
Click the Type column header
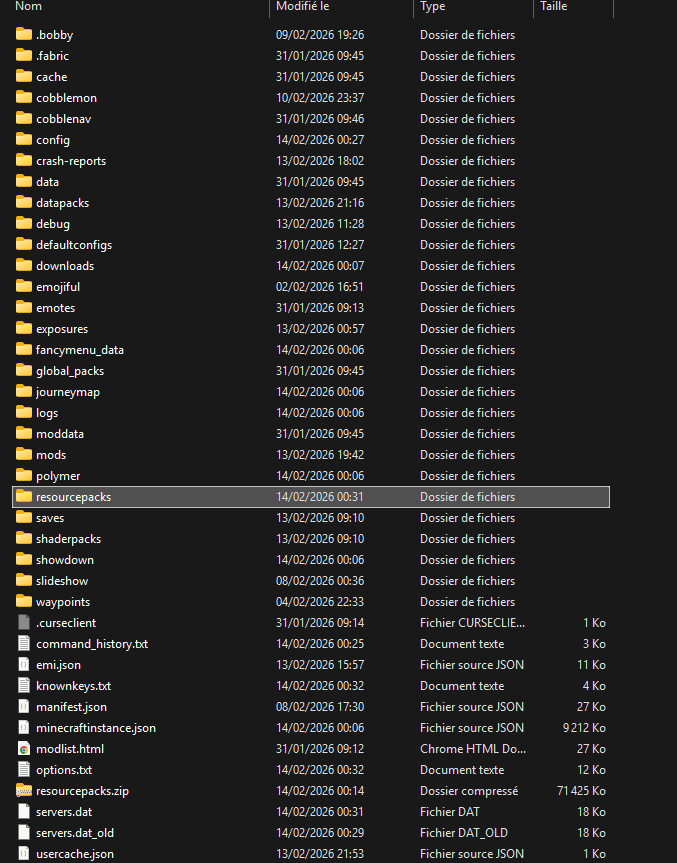[433, 7]
